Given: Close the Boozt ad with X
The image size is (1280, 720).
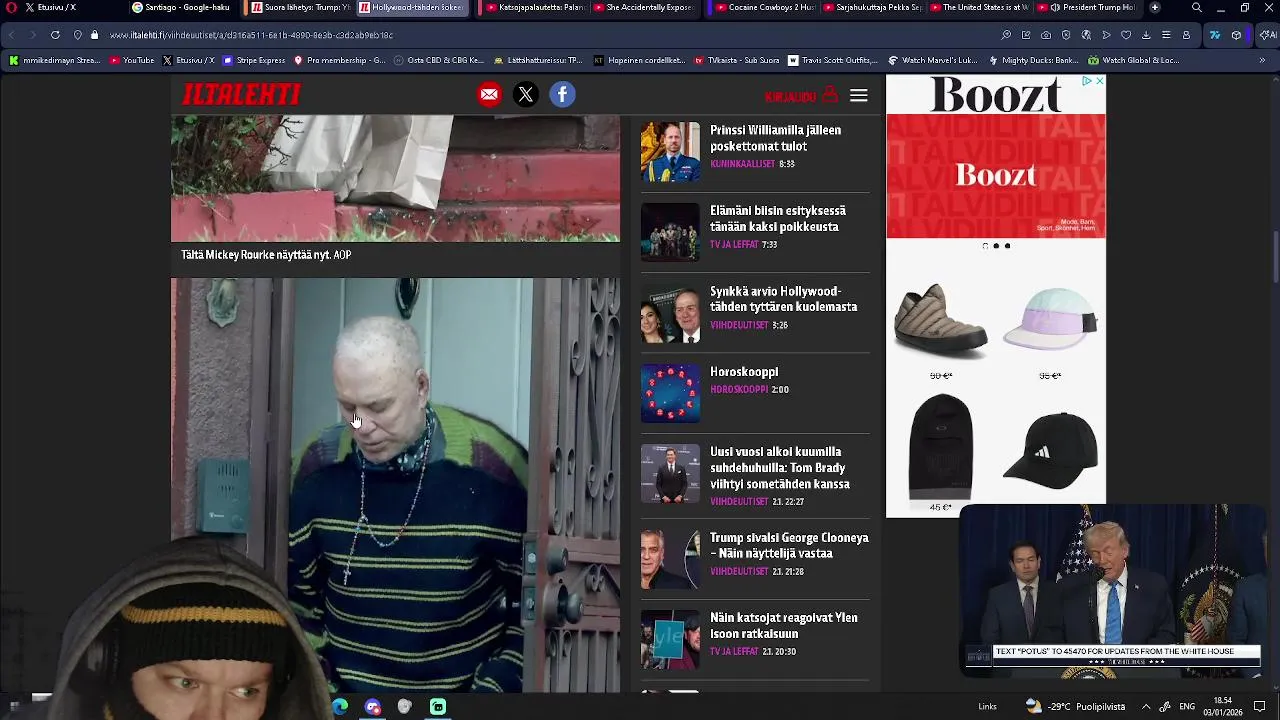Looking at the screenshot, I should [1099, 81].
